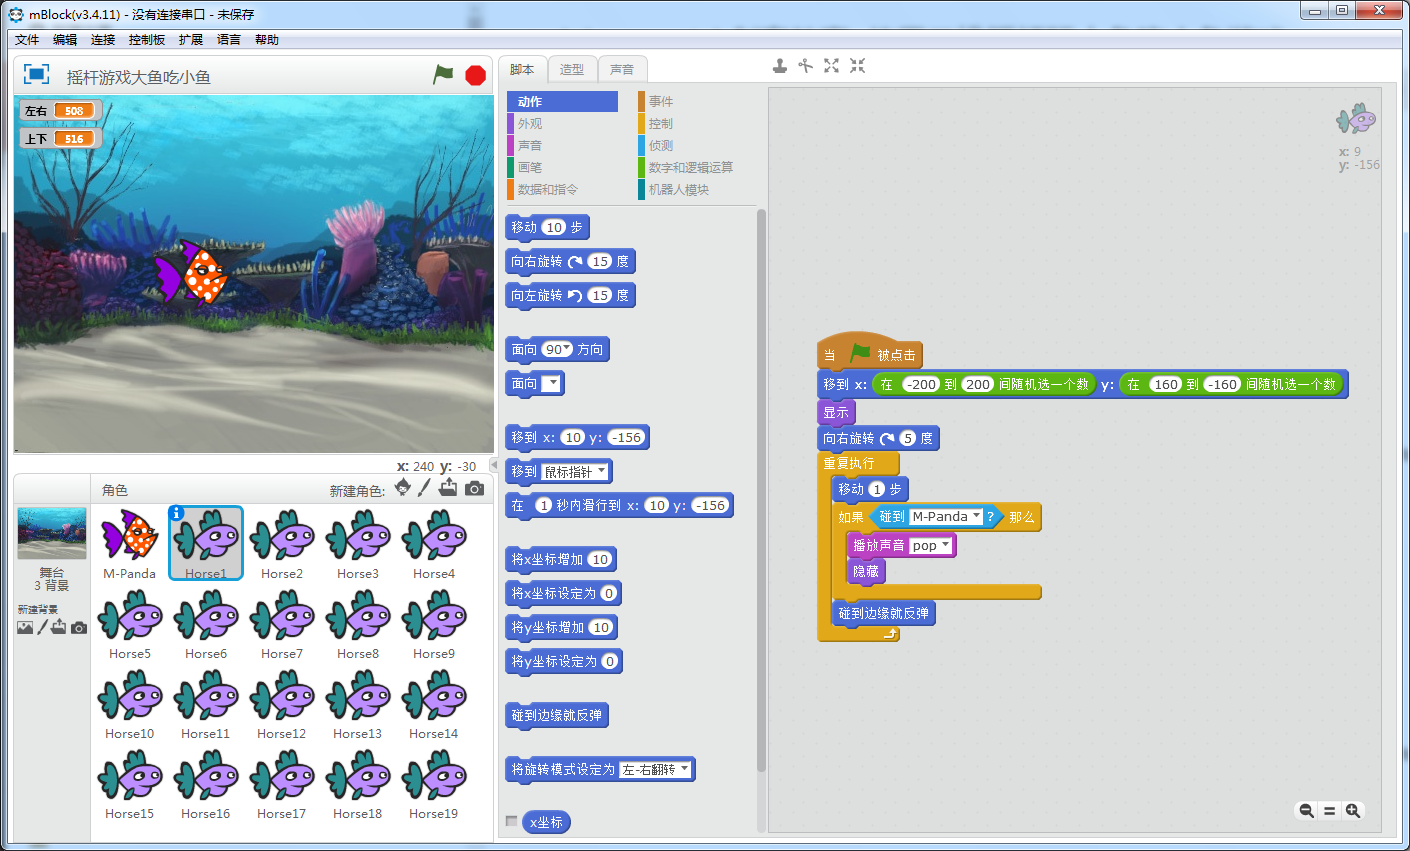Image resolution: width=1410 pixels, height=851 pixels.
Task: Open info button on Horse1 sprite
Action: point(177,513)
